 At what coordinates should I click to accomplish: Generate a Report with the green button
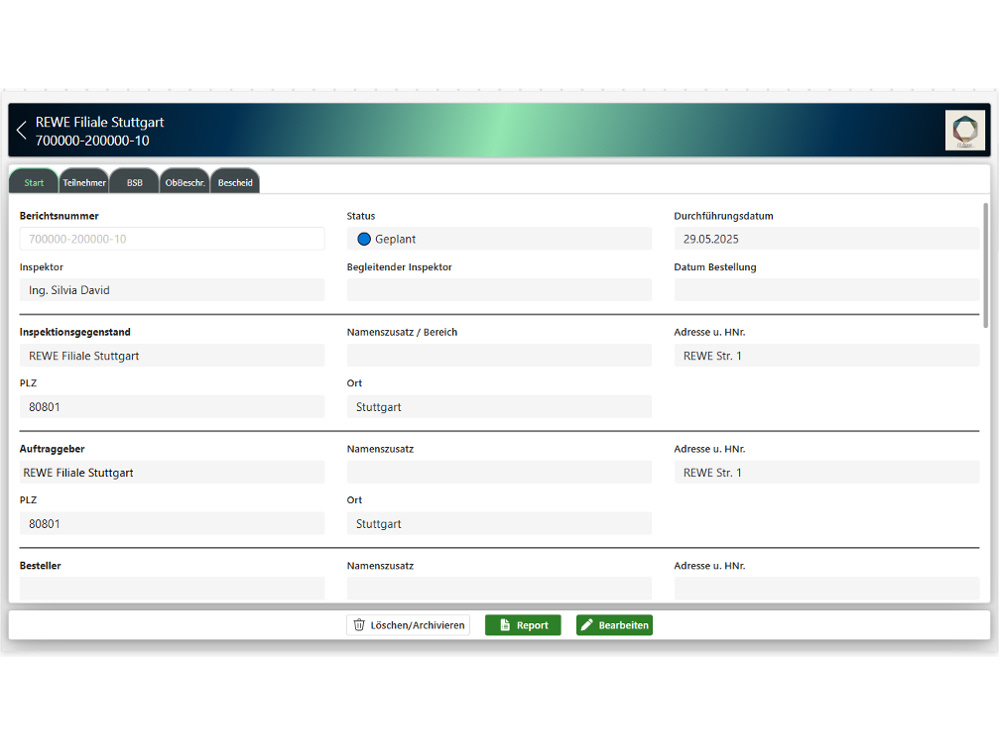click(523, 625)
